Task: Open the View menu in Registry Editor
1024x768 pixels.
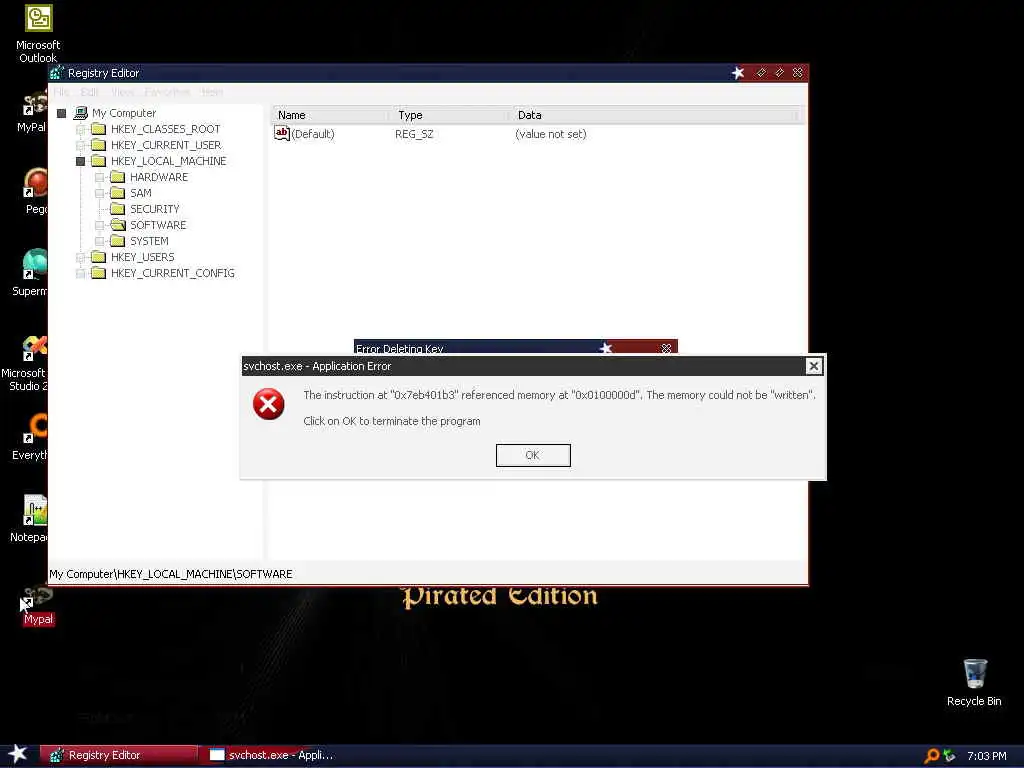Action: click(122, 92)
